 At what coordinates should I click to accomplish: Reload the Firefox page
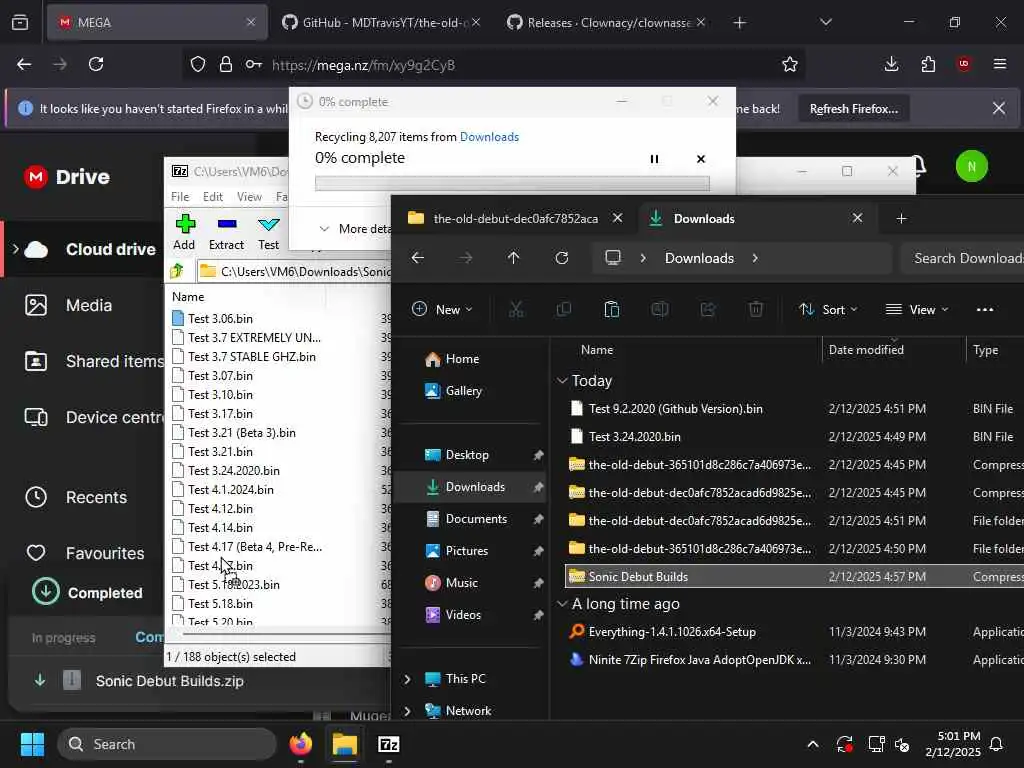[96, 64]
